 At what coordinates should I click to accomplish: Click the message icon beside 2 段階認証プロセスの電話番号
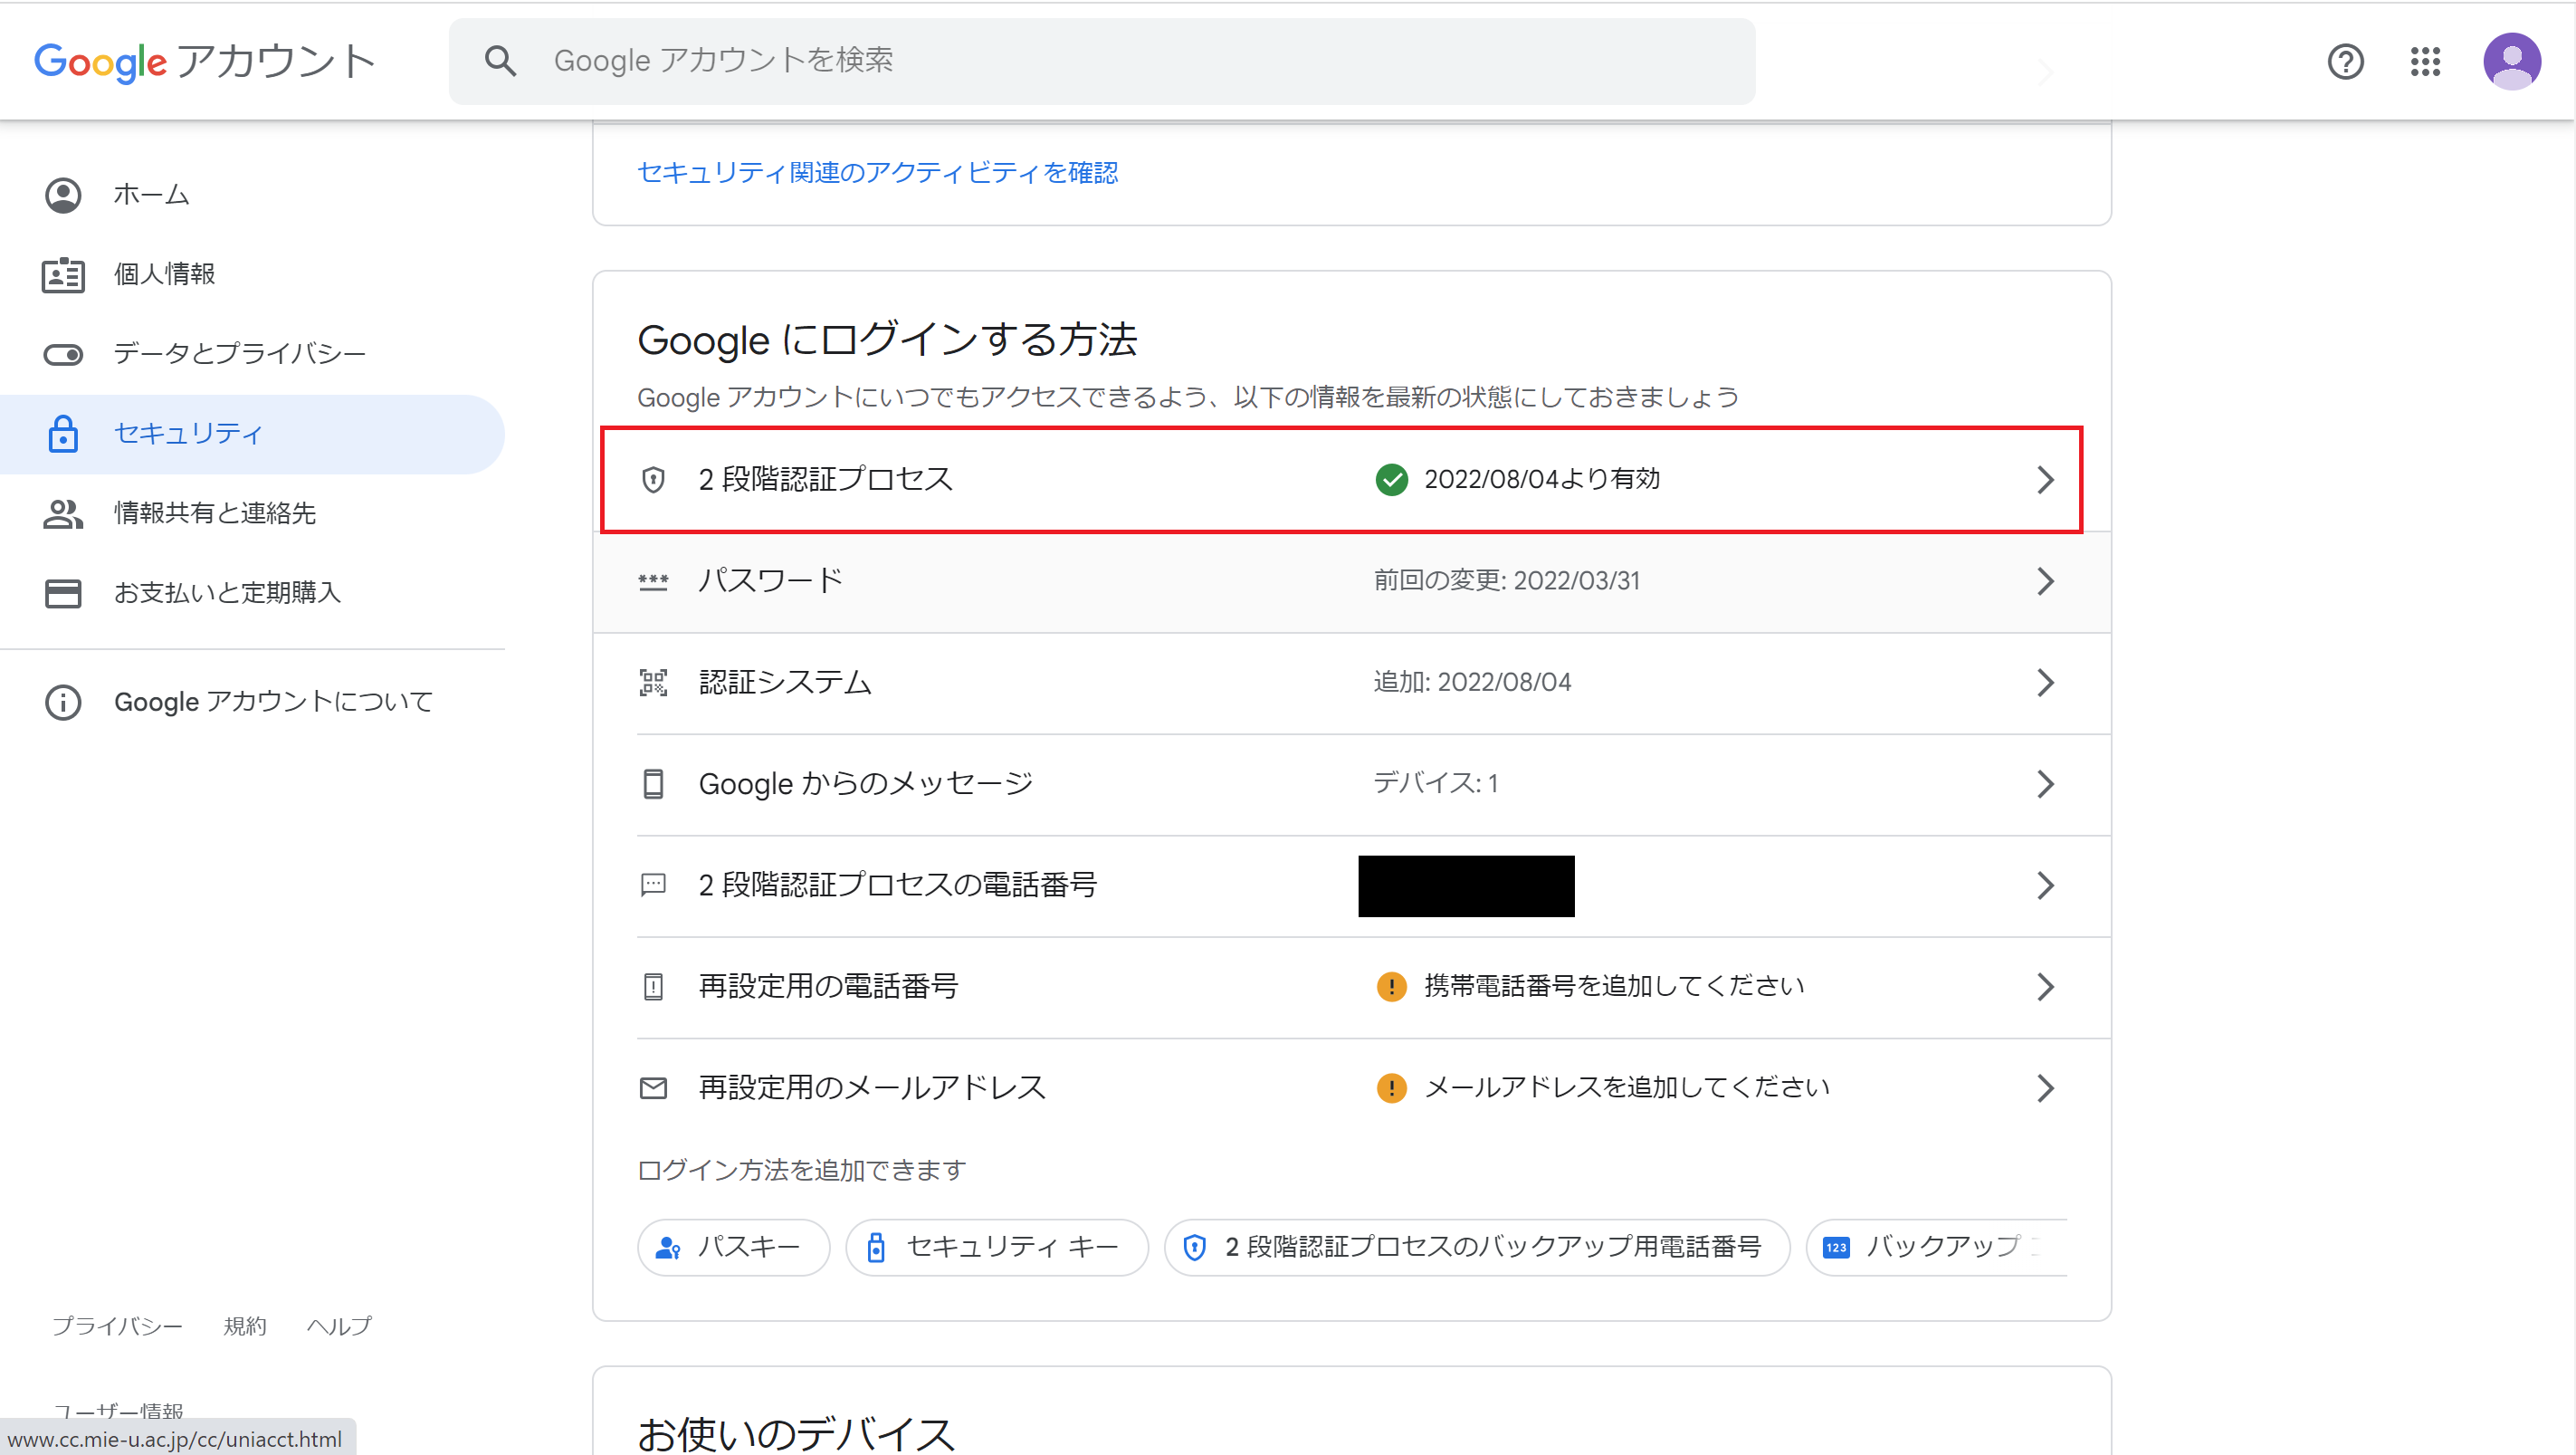click(x=653, y=885)
